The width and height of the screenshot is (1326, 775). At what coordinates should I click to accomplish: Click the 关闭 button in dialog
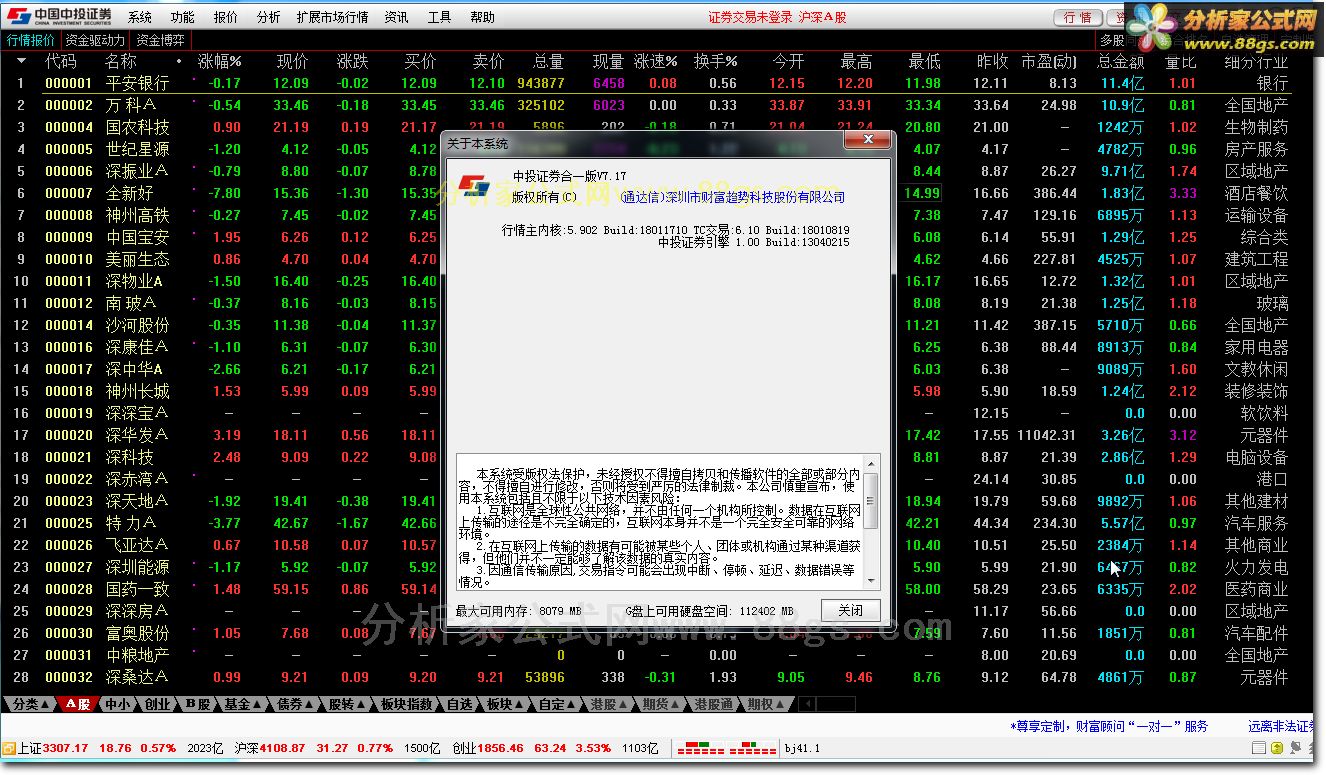point(850,610)
